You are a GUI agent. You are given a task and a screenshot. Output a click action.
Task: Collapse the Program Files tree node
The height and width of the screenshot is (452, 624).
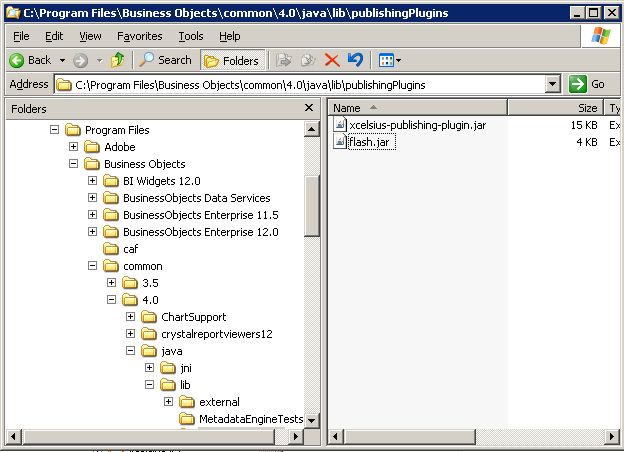55,130
